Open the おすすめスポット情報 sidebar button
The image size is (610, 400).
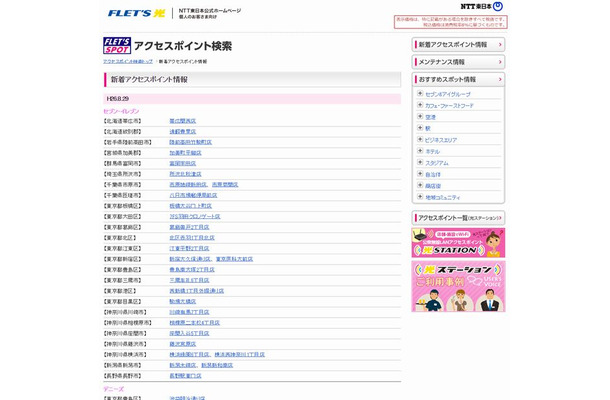(458, 79)
